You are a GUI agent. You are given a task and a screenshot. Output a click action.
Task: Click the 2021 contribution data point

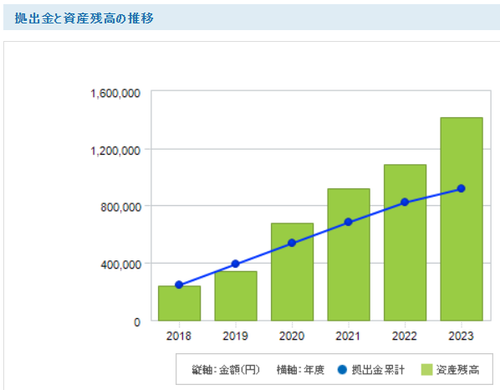pos(348,222)
